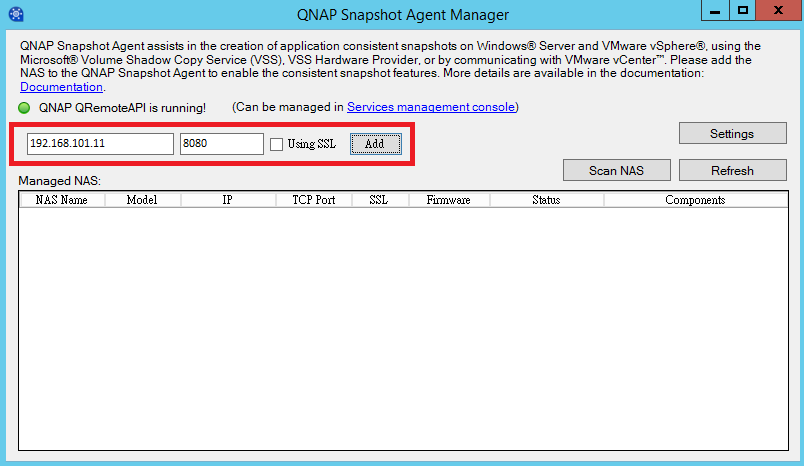Sort by Firmware column header
The image size is (804, 466).
tap(449, 200)
